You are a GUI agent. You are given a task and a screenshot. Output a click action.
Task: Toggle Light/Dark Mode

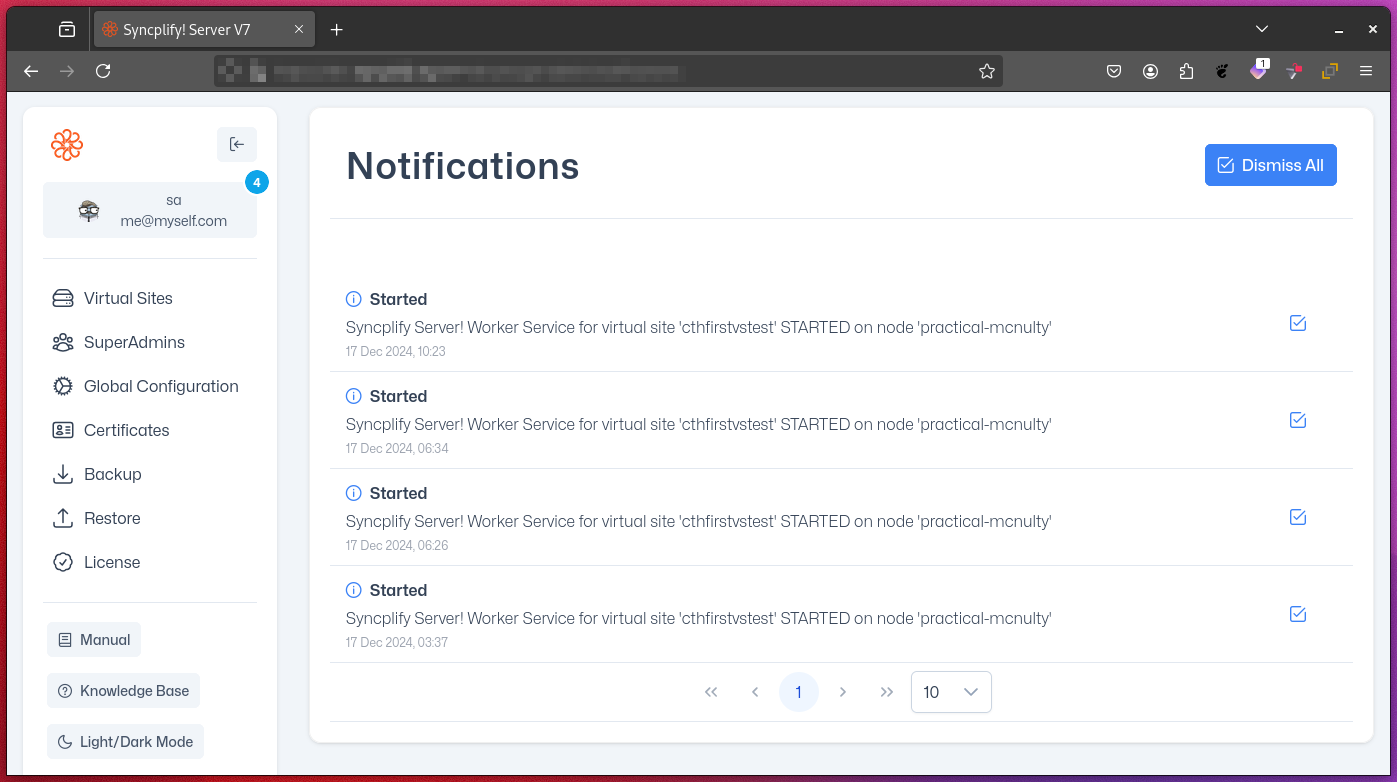pos(125,741)
